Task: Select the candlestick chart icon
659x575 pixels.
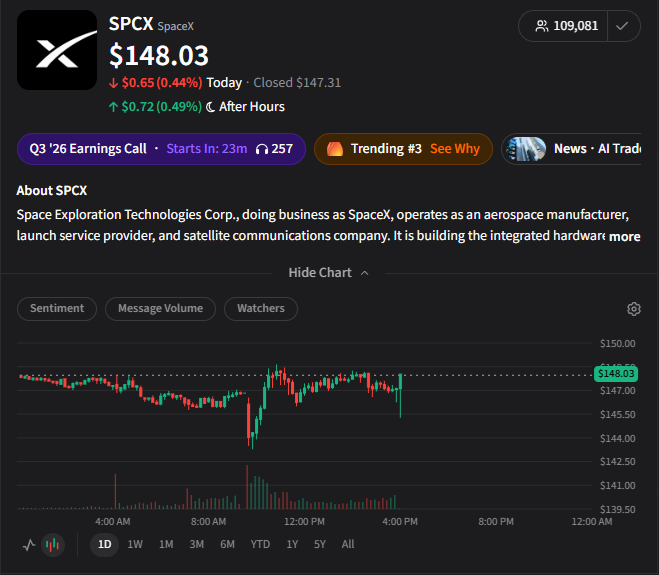Action: tap(53, 545)
